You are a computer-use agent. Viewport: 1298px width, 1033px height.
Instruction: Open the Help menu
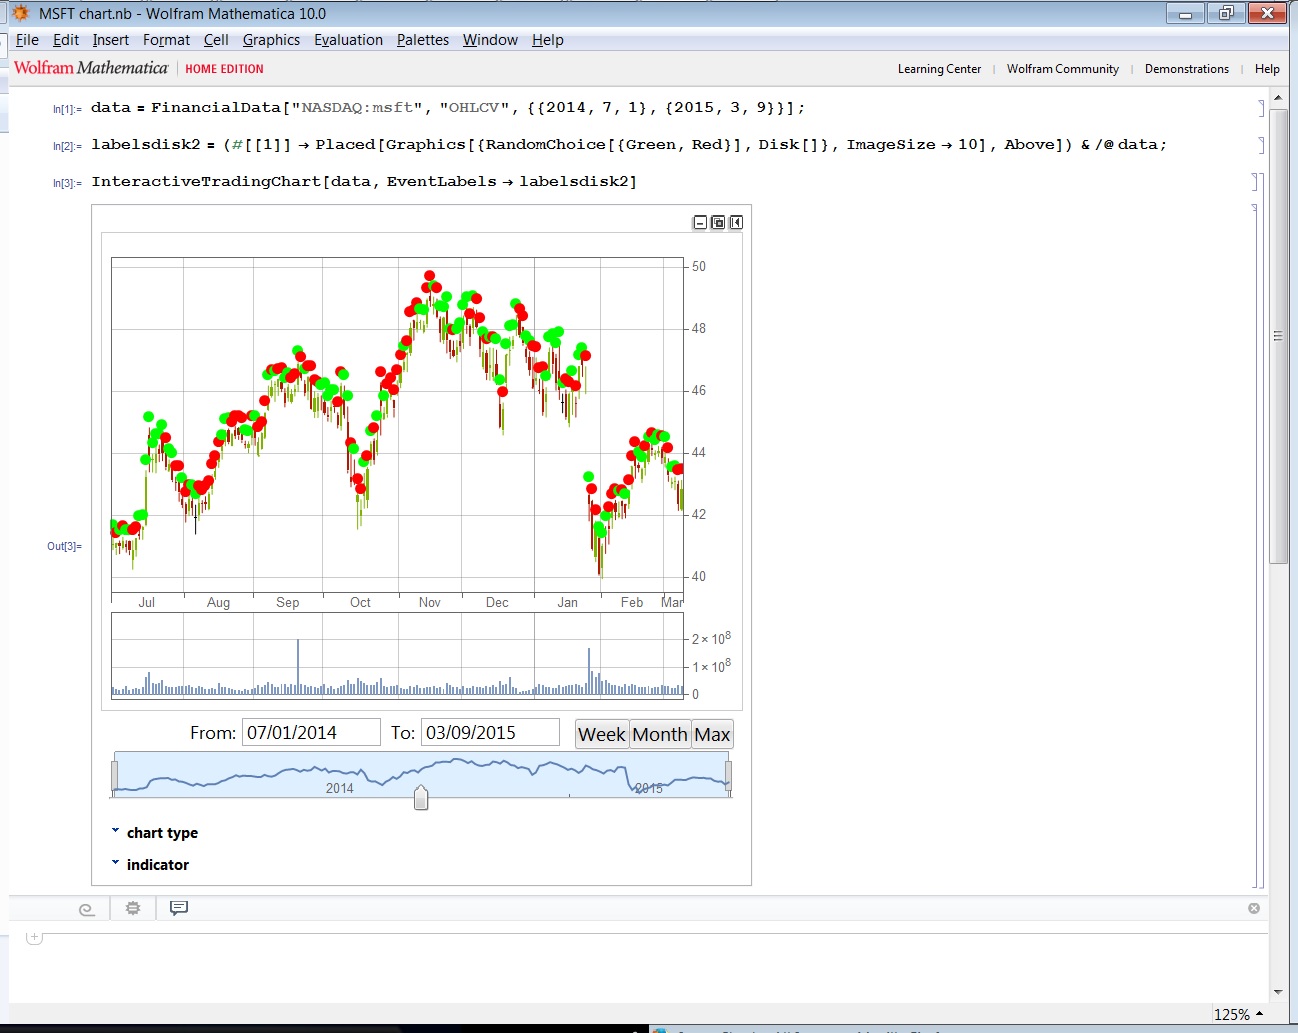tap(547, 40)
